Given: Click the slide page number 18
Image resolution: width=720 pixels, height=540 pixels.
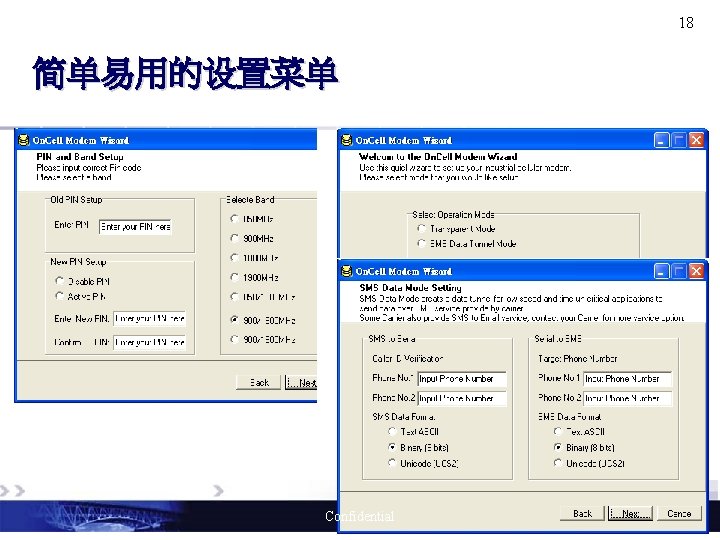Looking at the screenshot, I should click(686, 22).
